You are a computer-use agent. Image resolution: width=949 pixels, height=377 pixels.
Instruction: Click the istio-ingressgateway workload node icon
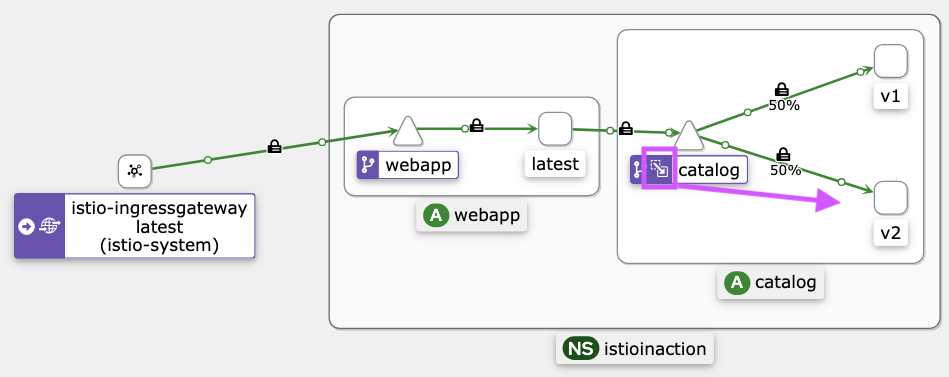(x=134, y=171)
